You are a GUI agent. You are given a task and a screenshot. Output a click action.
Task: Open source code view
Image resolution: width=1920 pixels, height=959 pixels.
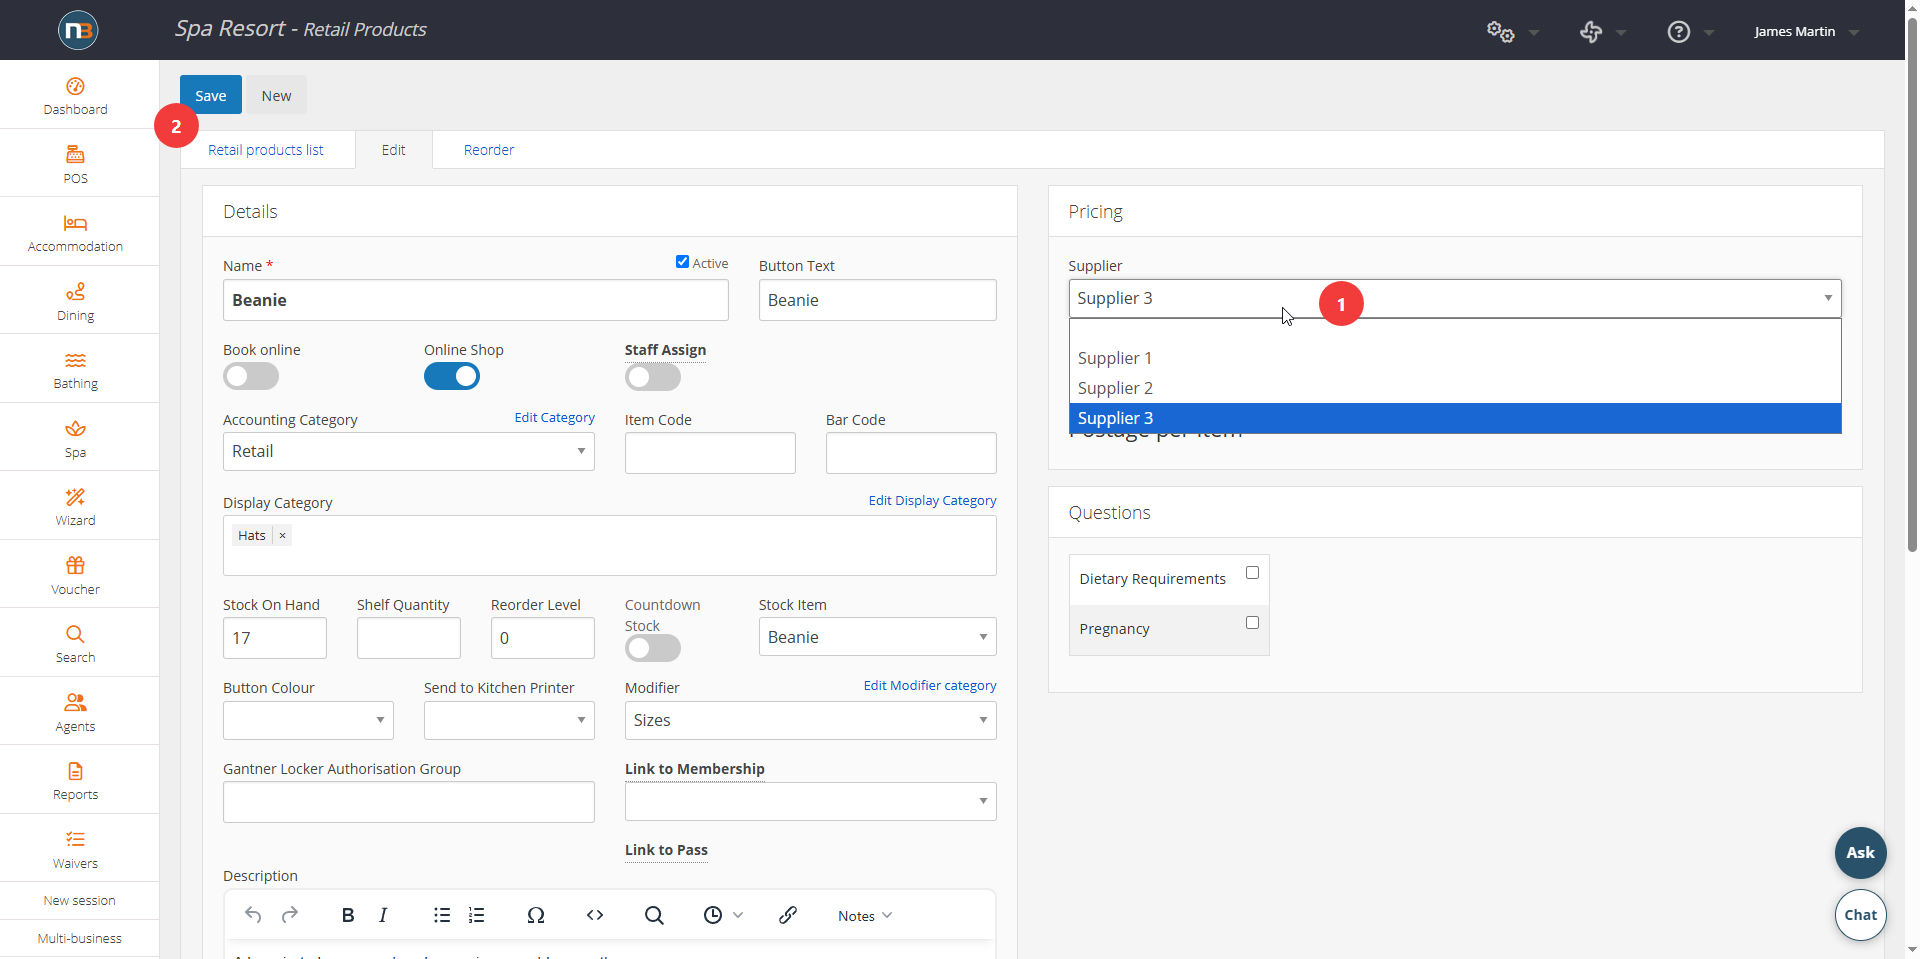(x=595, y=915)
